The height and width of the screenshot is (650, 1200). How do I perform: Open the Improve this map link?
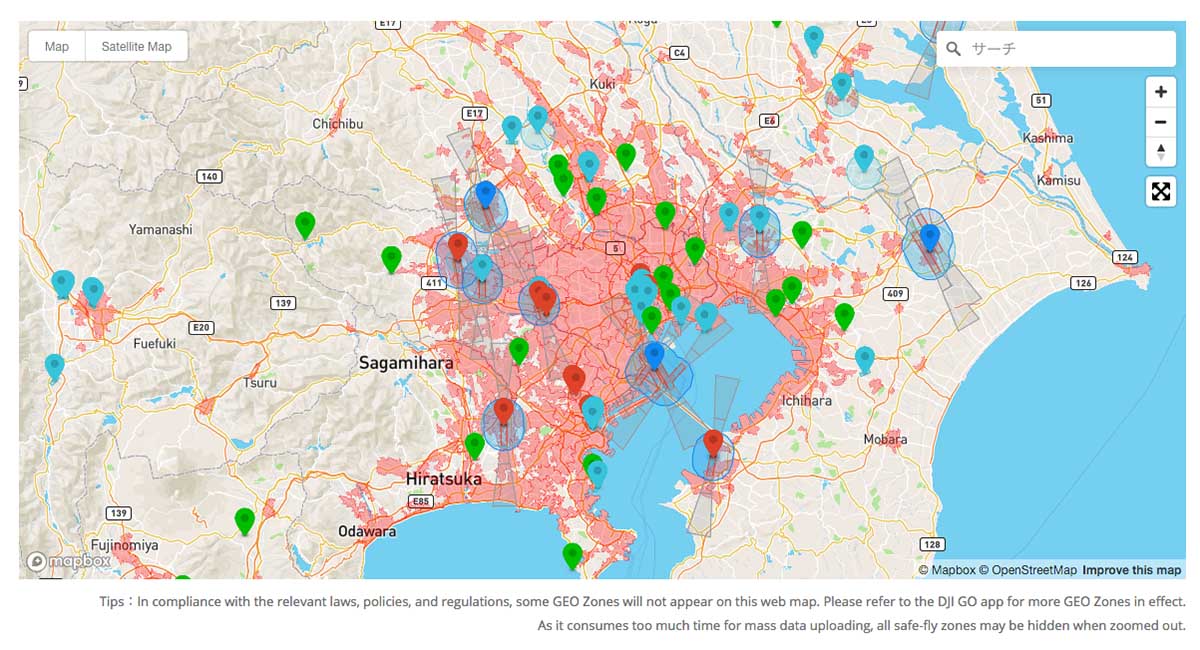(x=1131, y=570)
